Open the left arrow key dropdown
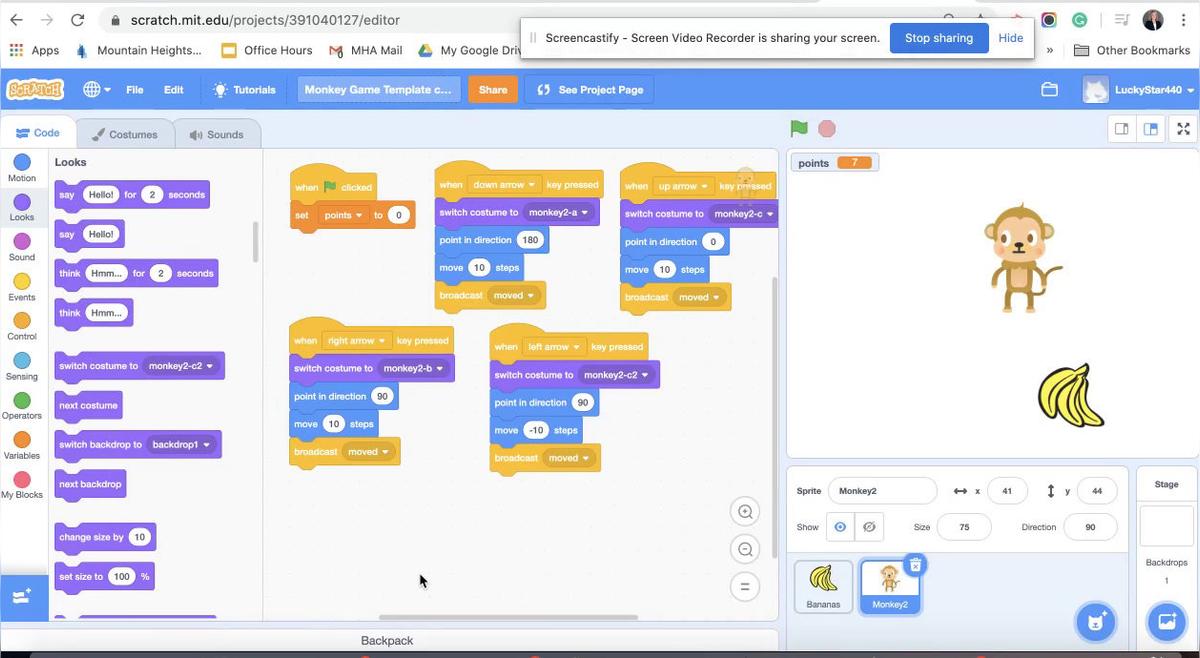The image size is (1200, 658). tap(553, 347)
